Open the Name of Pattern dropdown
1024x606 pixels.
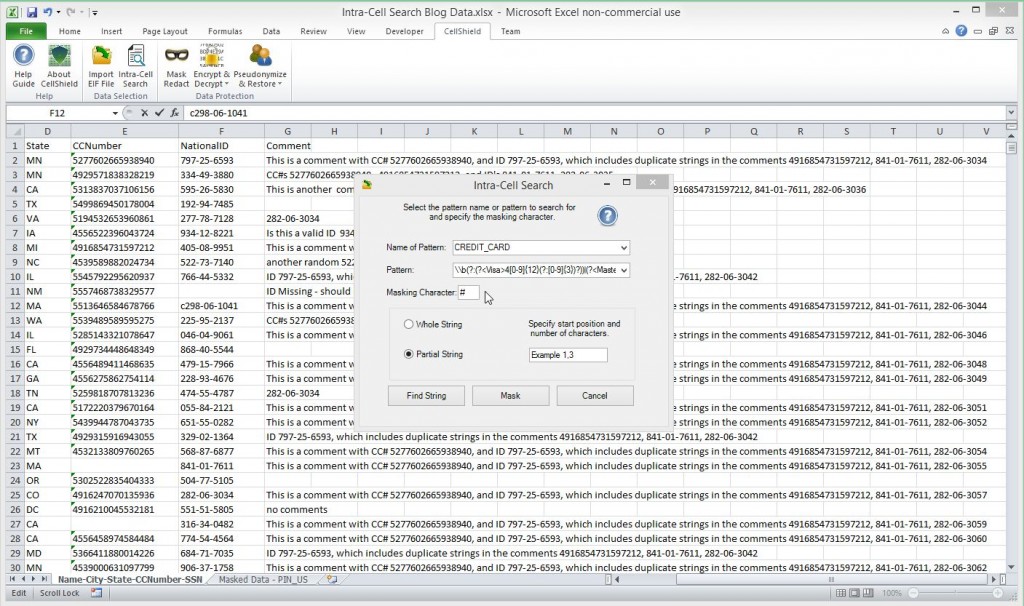click(x=624, y=248)
